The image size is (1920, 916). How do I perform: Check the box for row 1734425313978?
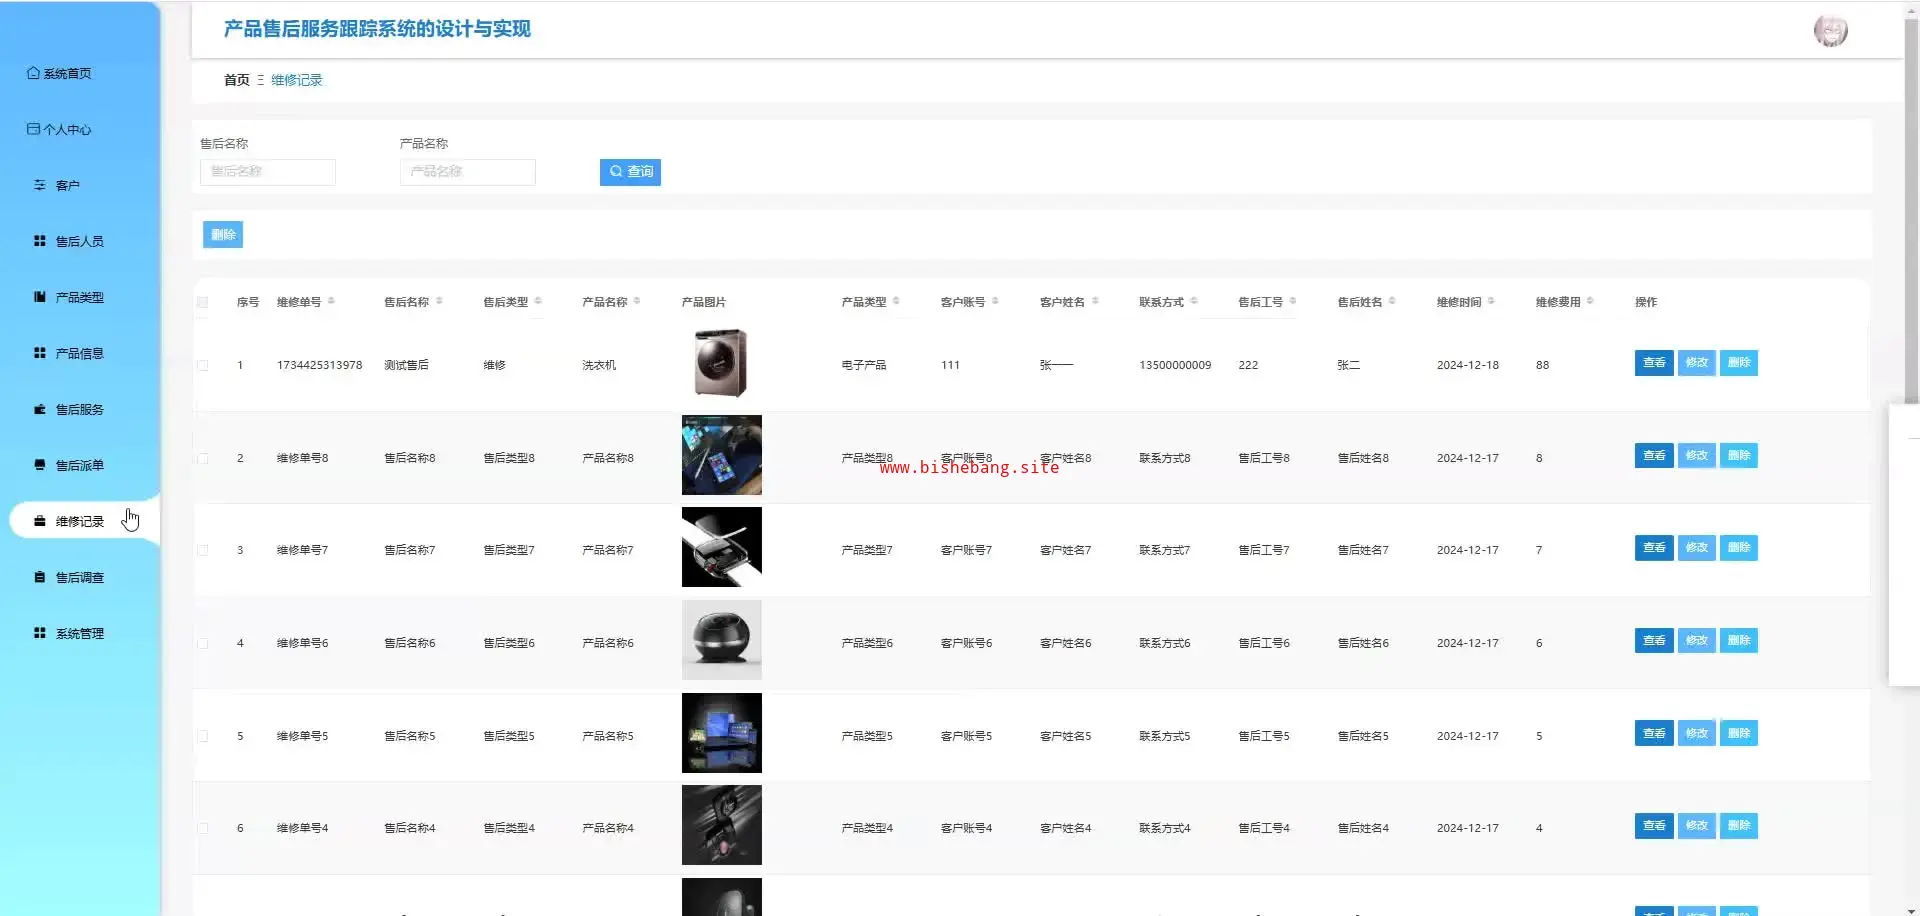click(203, 365)
